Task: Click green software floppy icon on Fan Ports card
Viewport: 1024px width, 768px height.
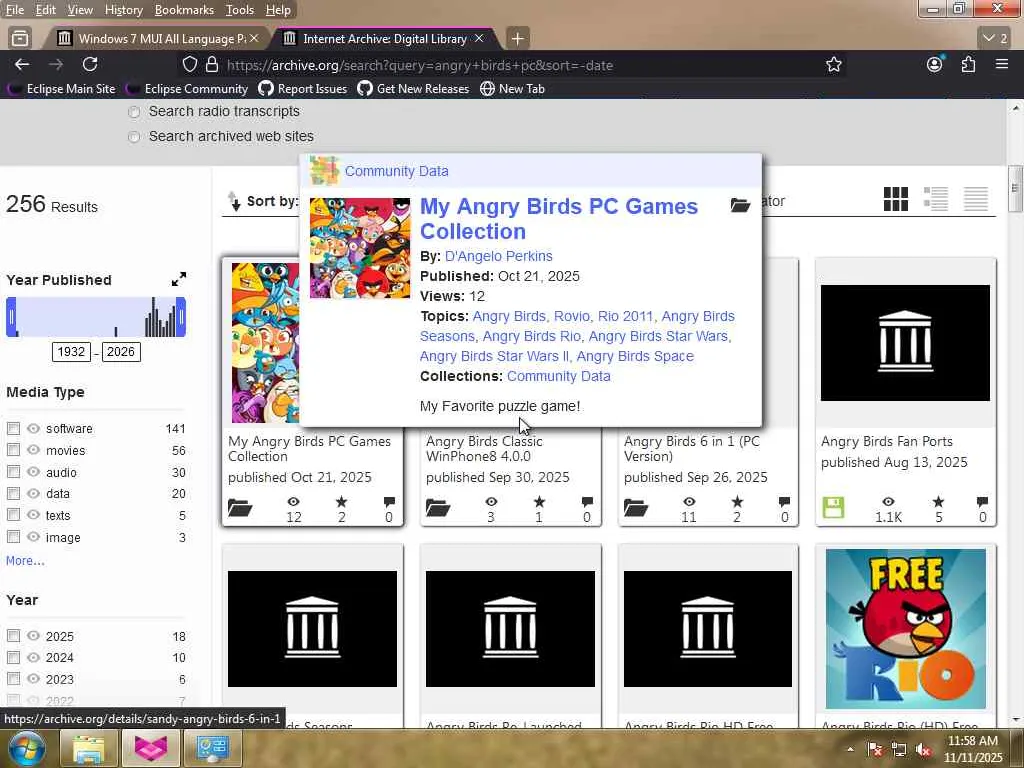Action: point(833,507)
